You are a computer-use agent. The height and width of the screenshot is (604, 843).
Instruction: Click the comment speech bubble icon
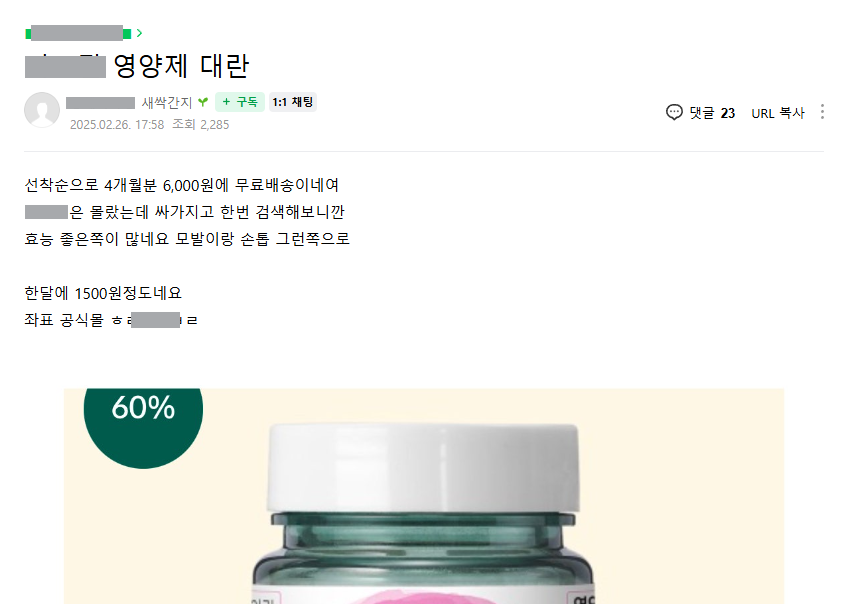click(x=674, y=112)
